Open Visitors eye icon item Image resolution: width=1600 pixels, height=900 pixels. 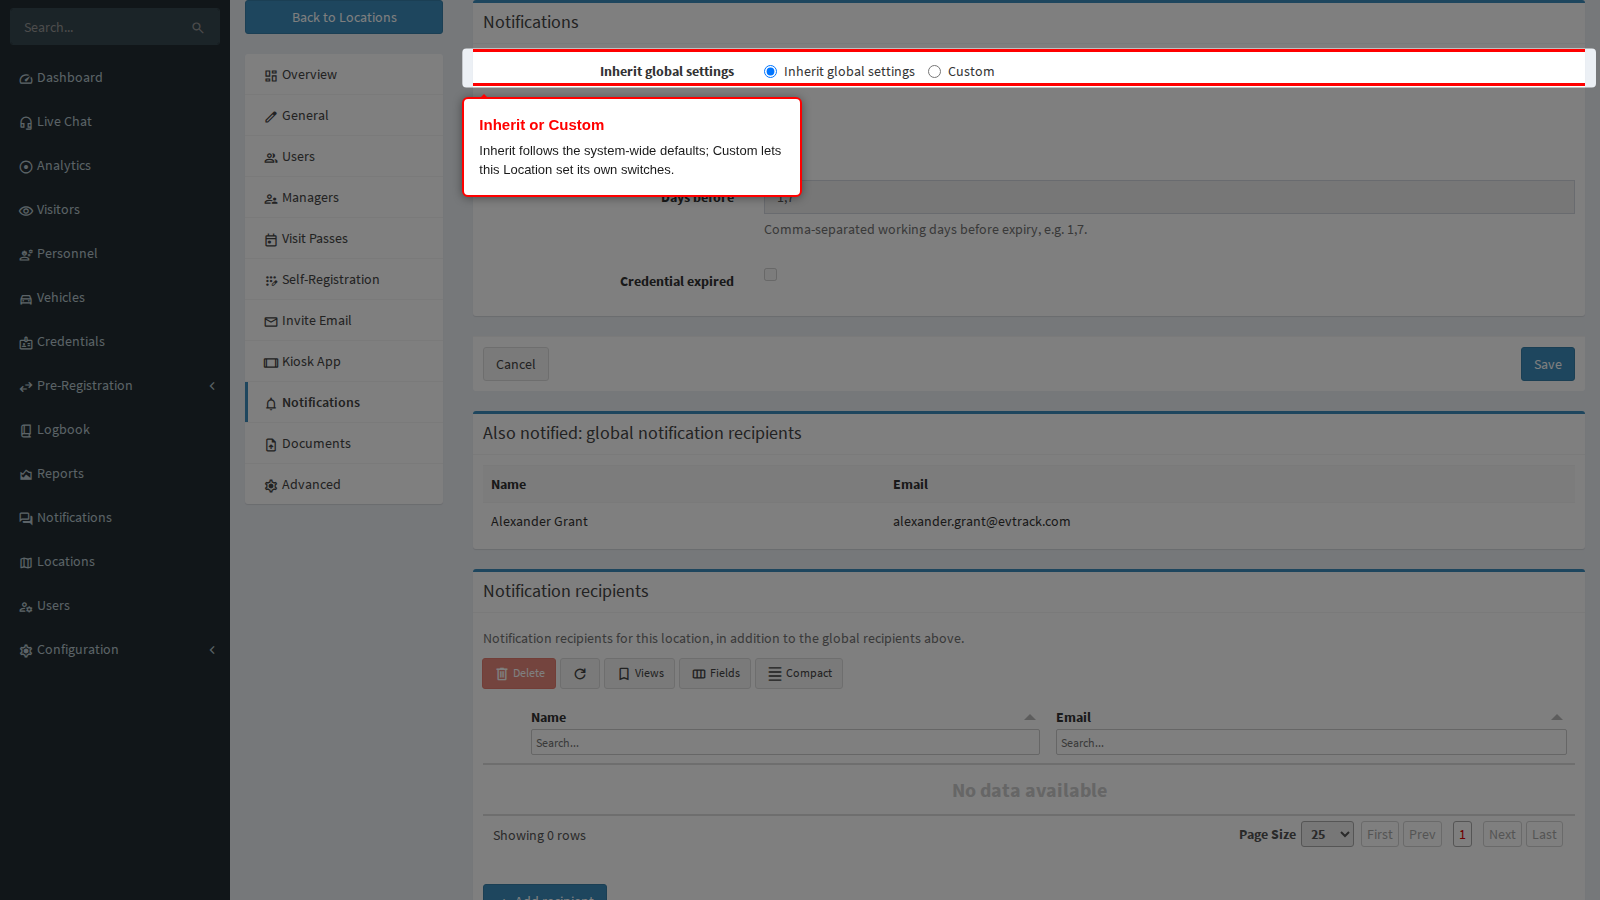26,210
